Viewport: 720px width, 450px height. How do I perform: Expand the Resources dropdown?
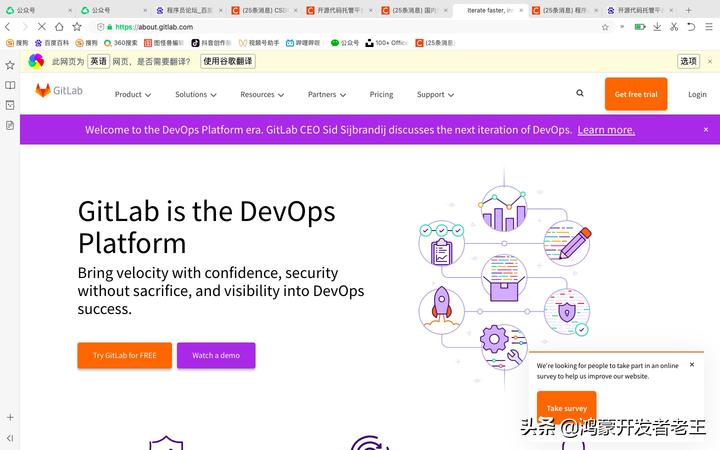click(262, 94)
